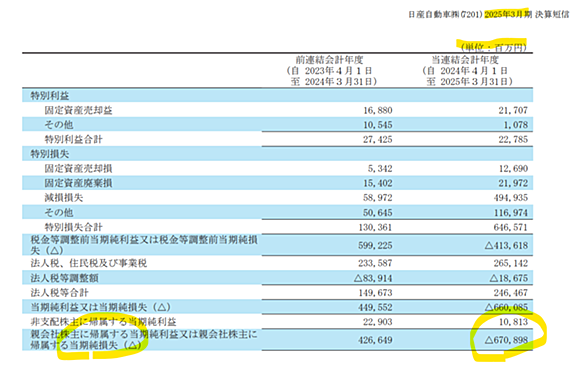Select the value 646,571
Screen dimensions: 586x377
click(x=511, y=227)
